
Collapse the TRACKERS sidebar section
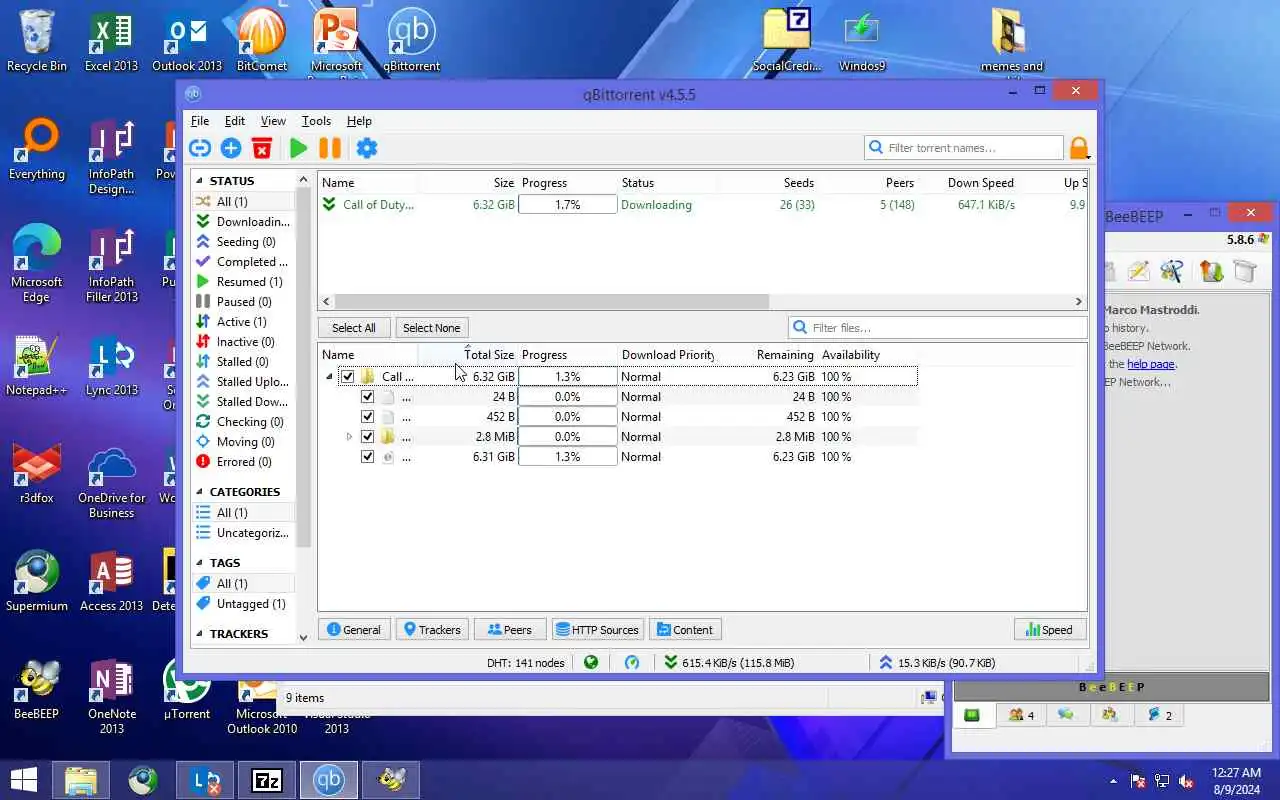click(x=200, y=634)
